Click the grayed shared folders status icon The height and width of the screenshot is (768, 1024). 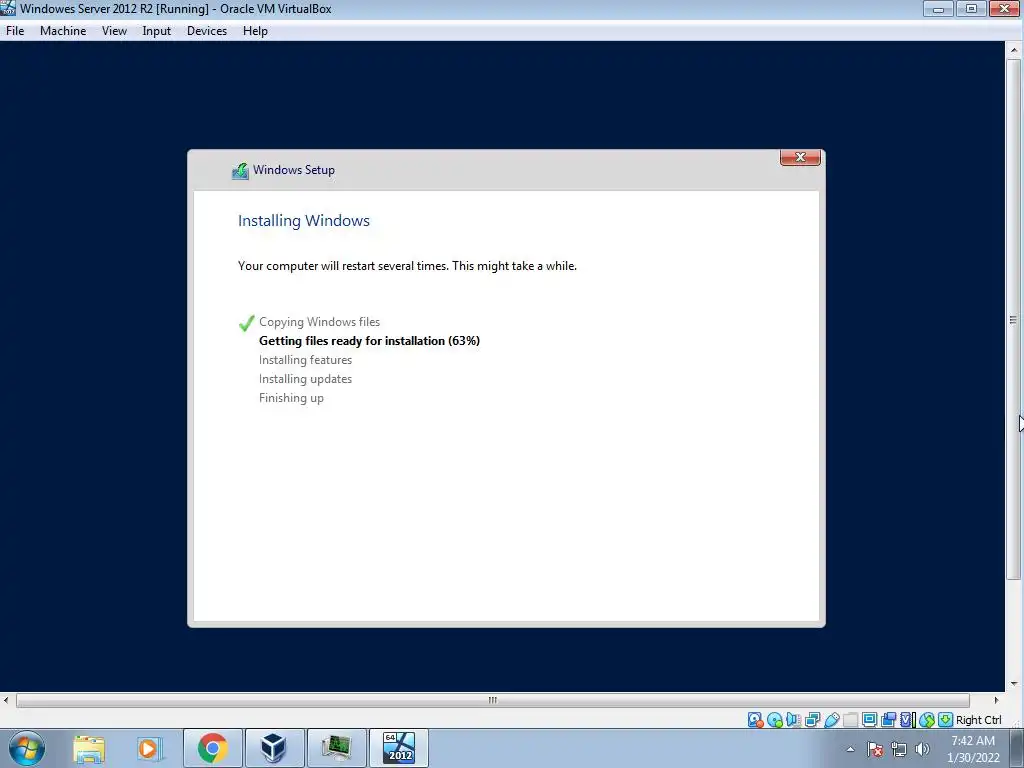click(x=850, y=720)
